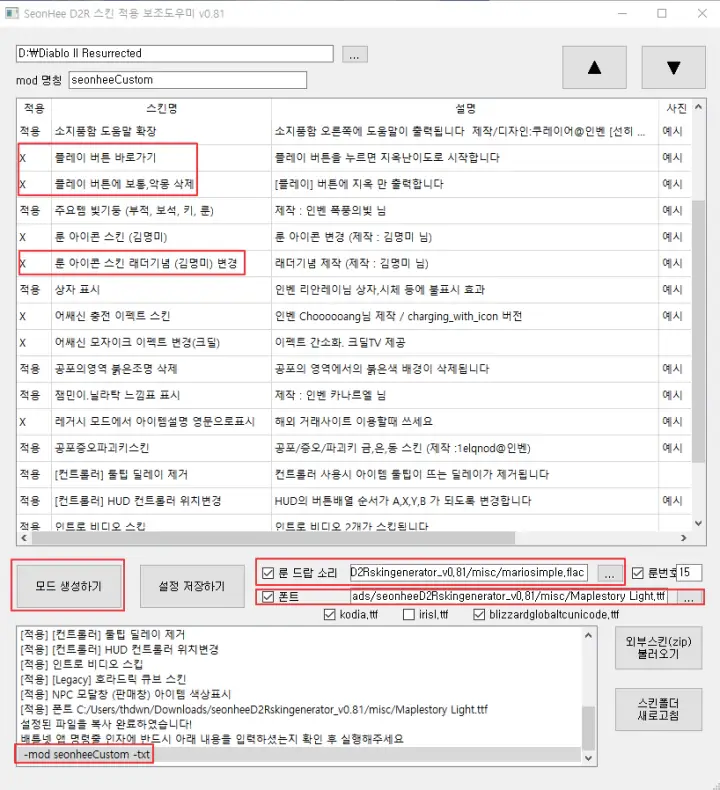Click the skin list horizontal scrollbar thumb
The height and width of the screenshot is (790, 720).
273,538
